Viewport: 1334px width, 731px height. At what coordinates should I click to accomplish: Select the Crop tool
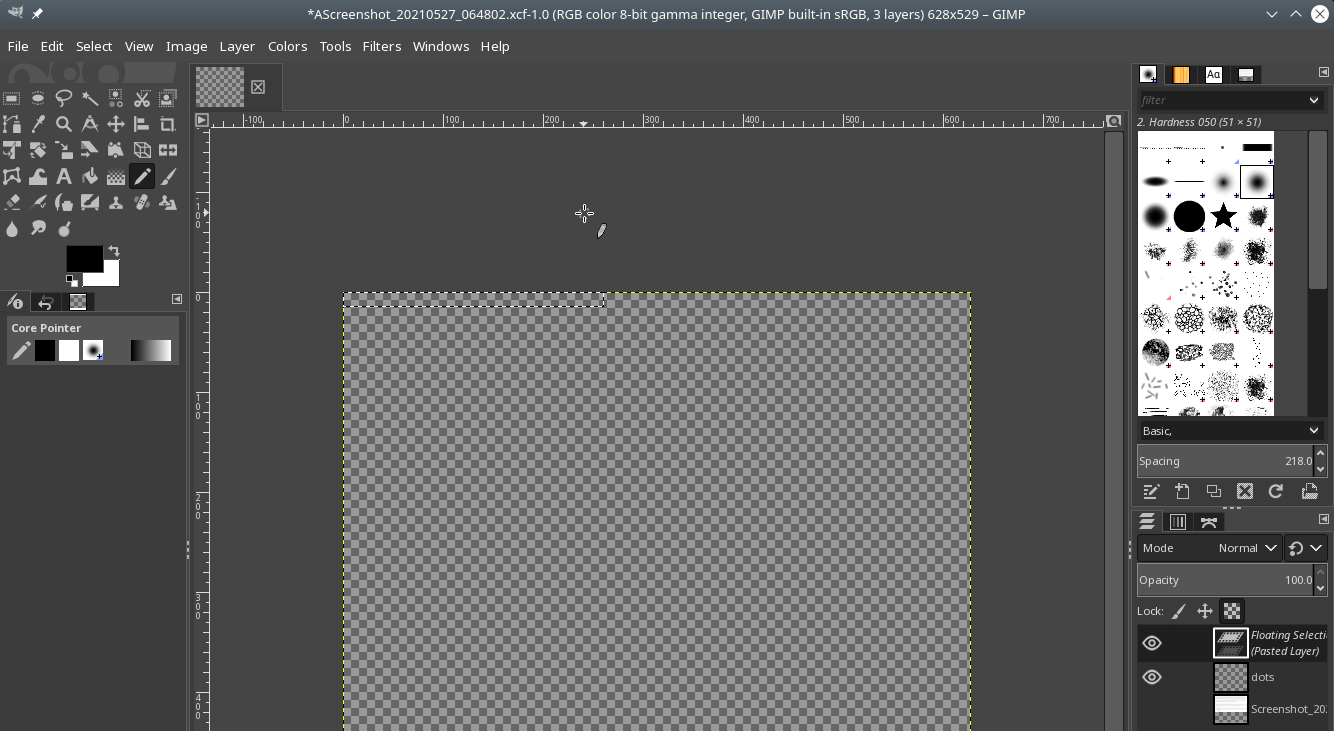tap(168, 124)
